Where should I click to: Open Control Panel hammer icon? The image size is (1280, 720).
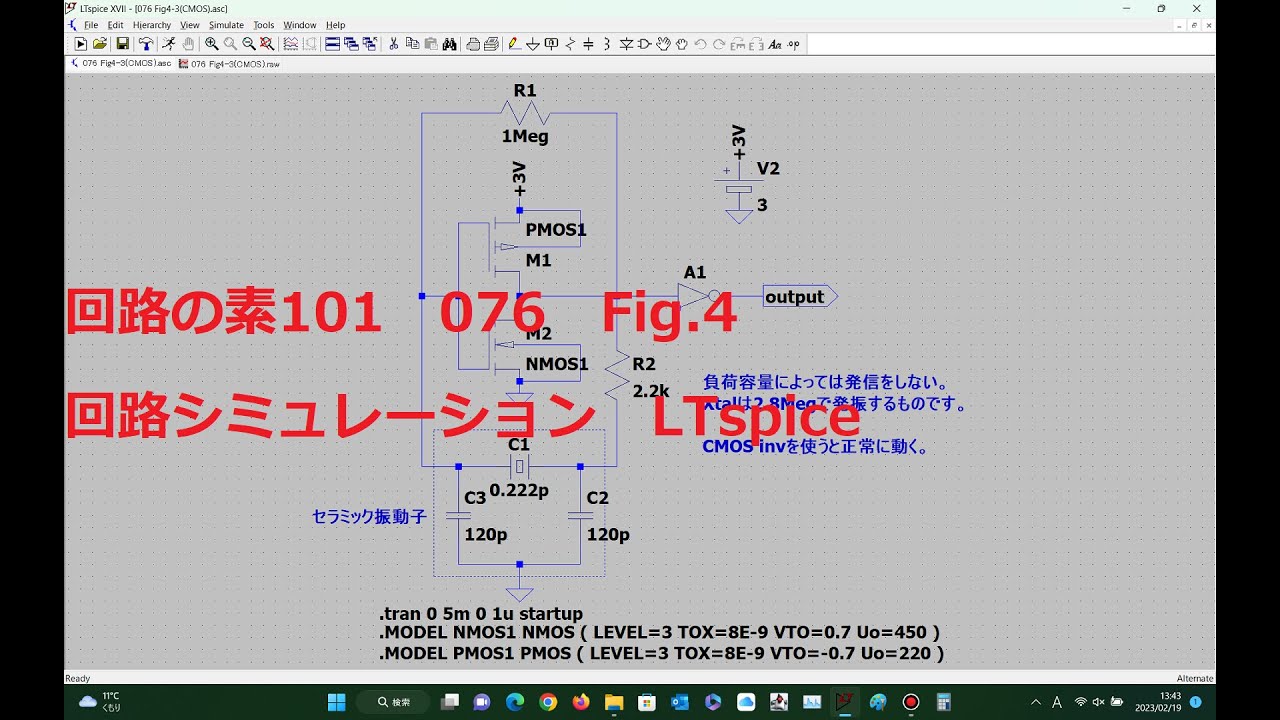tap(146, 44)
